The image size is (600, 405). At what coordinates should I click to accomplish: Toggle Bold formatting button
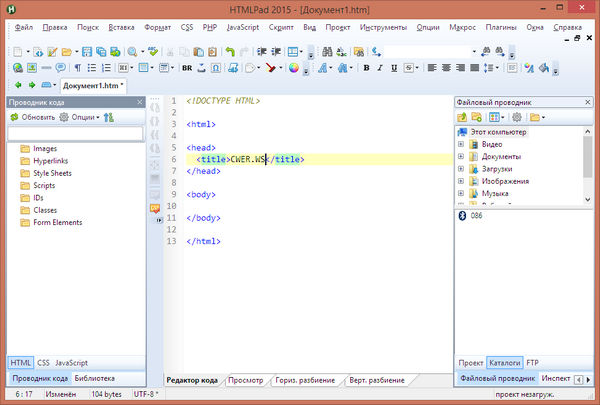(367, 69)
